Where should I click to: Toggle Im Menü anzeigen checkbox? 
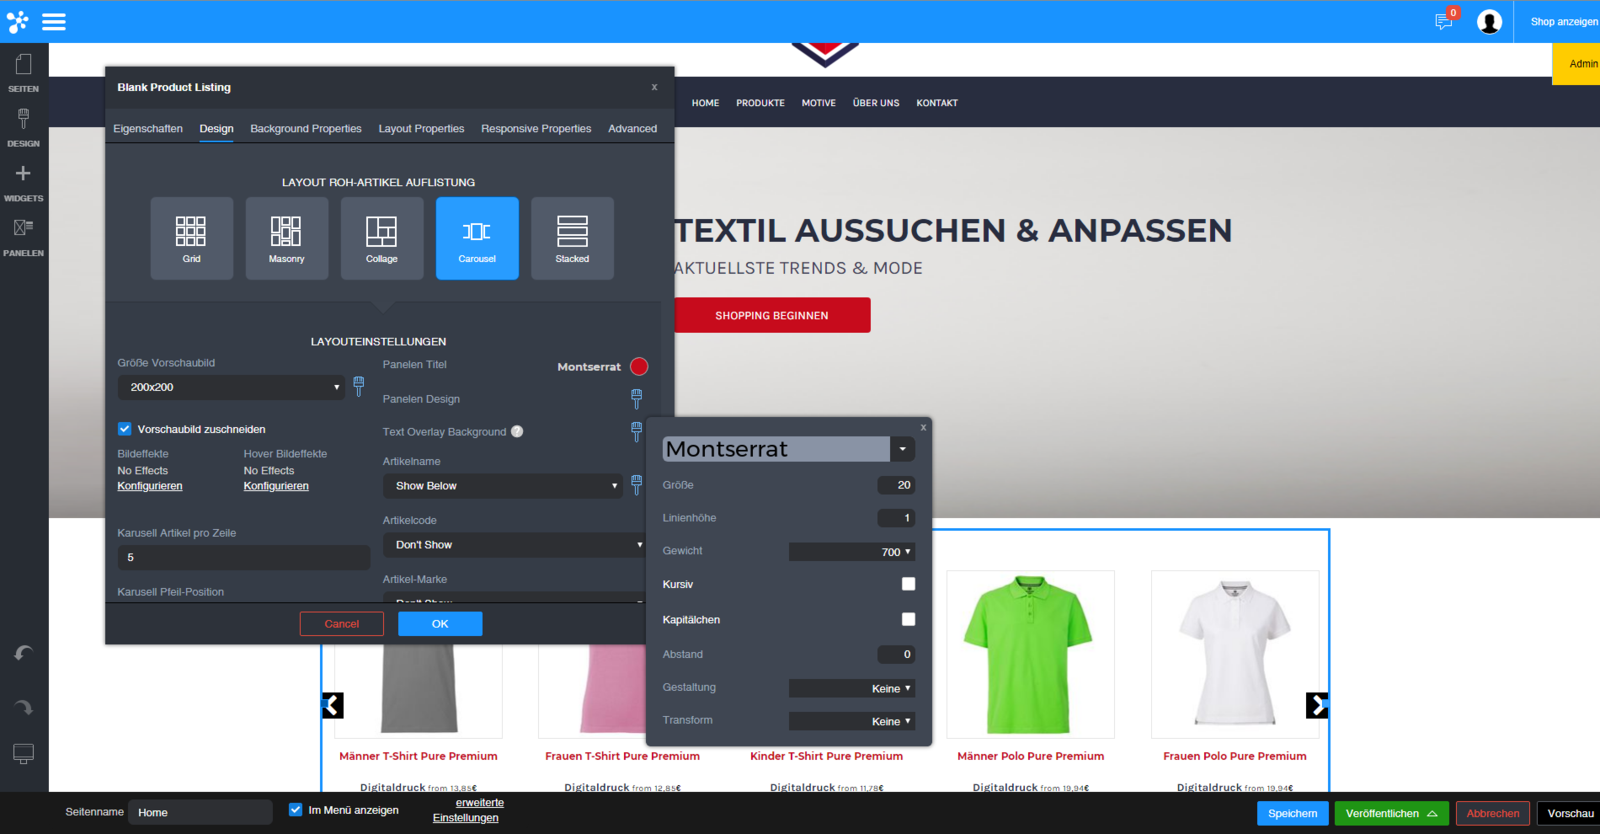295,810
